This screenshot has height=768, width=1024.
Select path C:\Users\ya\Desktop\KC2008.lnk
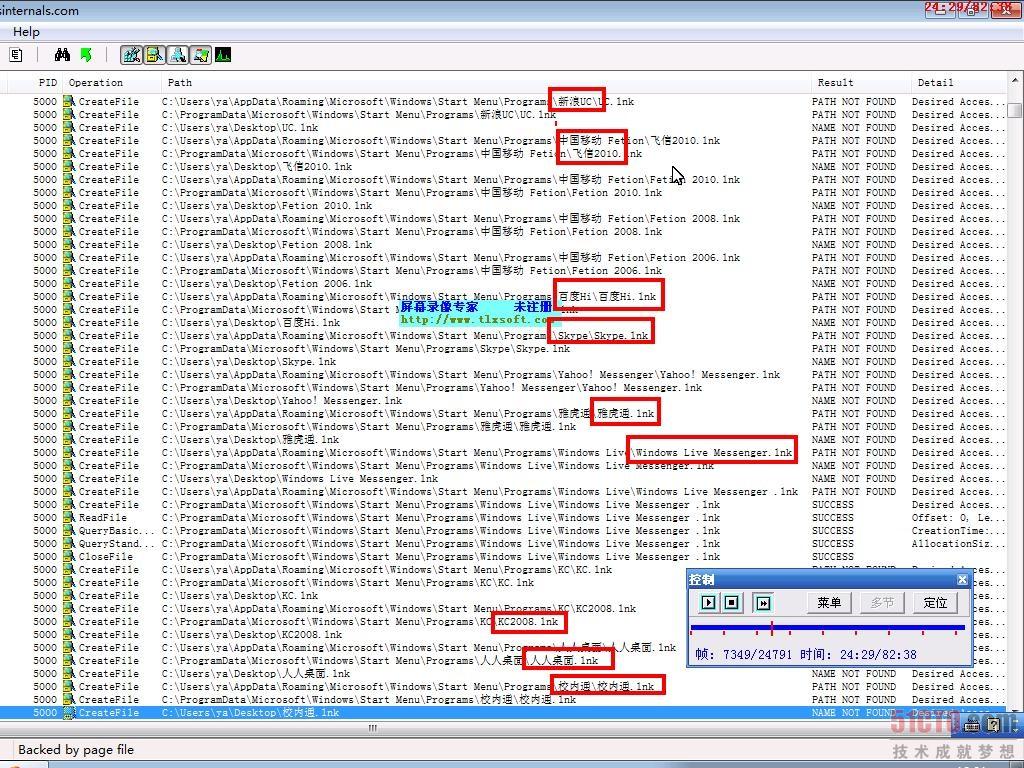(251, 635)
